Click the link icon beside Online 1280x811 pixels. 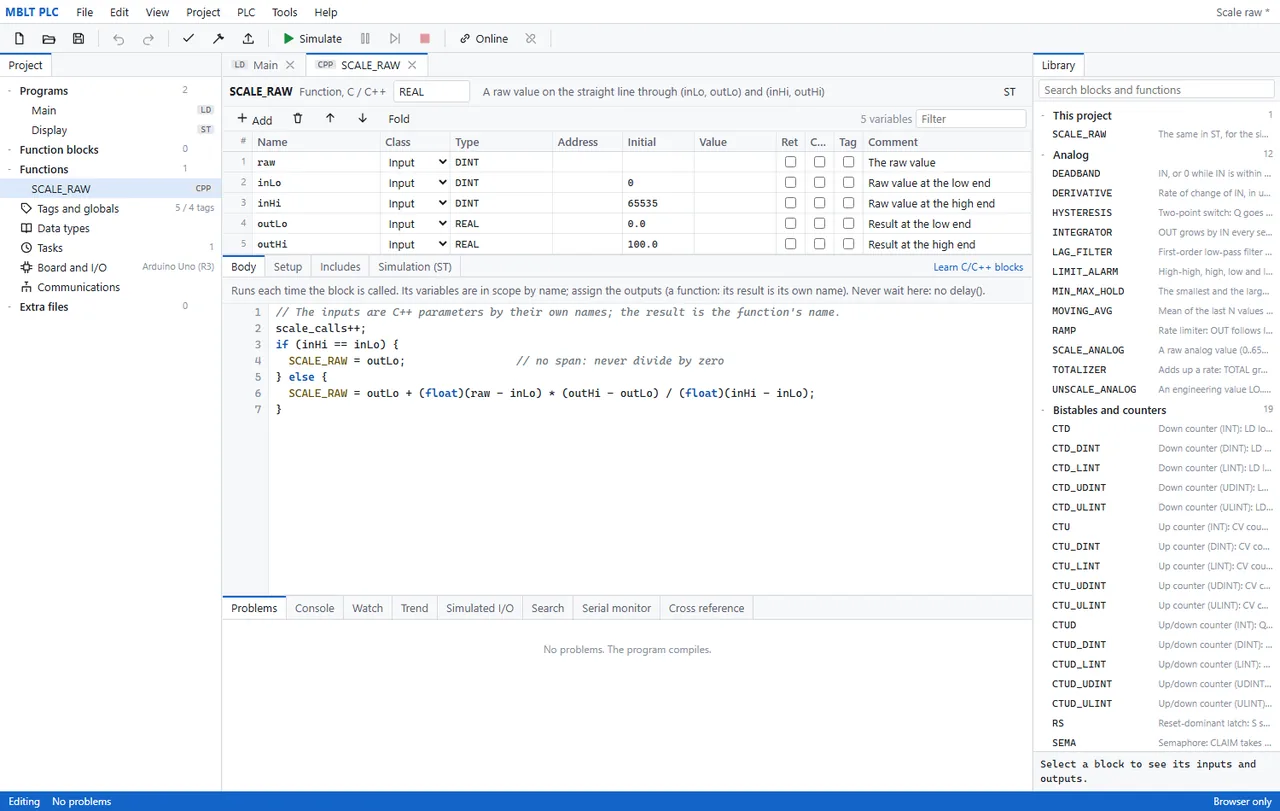pos(465,39)
